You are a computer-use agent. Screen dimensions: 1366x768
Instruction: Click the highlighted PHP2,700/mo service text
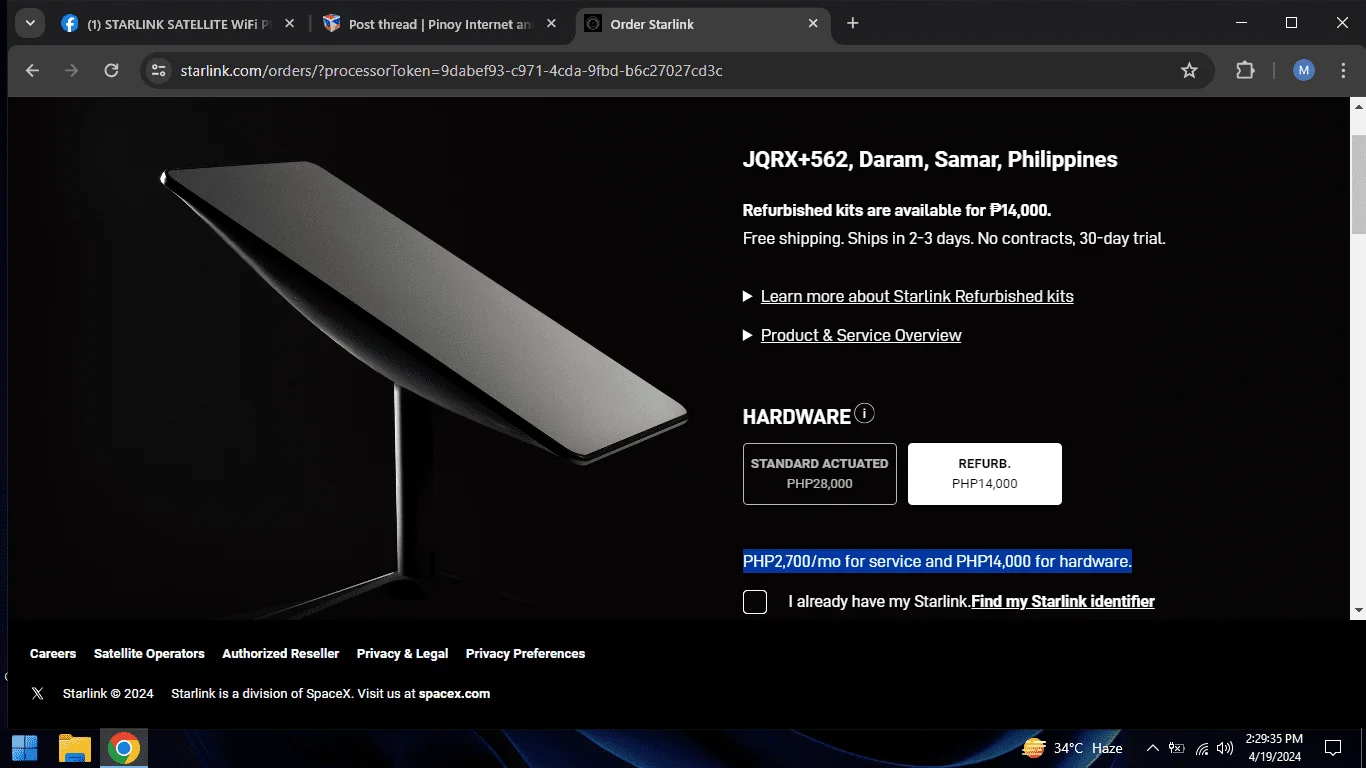[x=937, y=561]
